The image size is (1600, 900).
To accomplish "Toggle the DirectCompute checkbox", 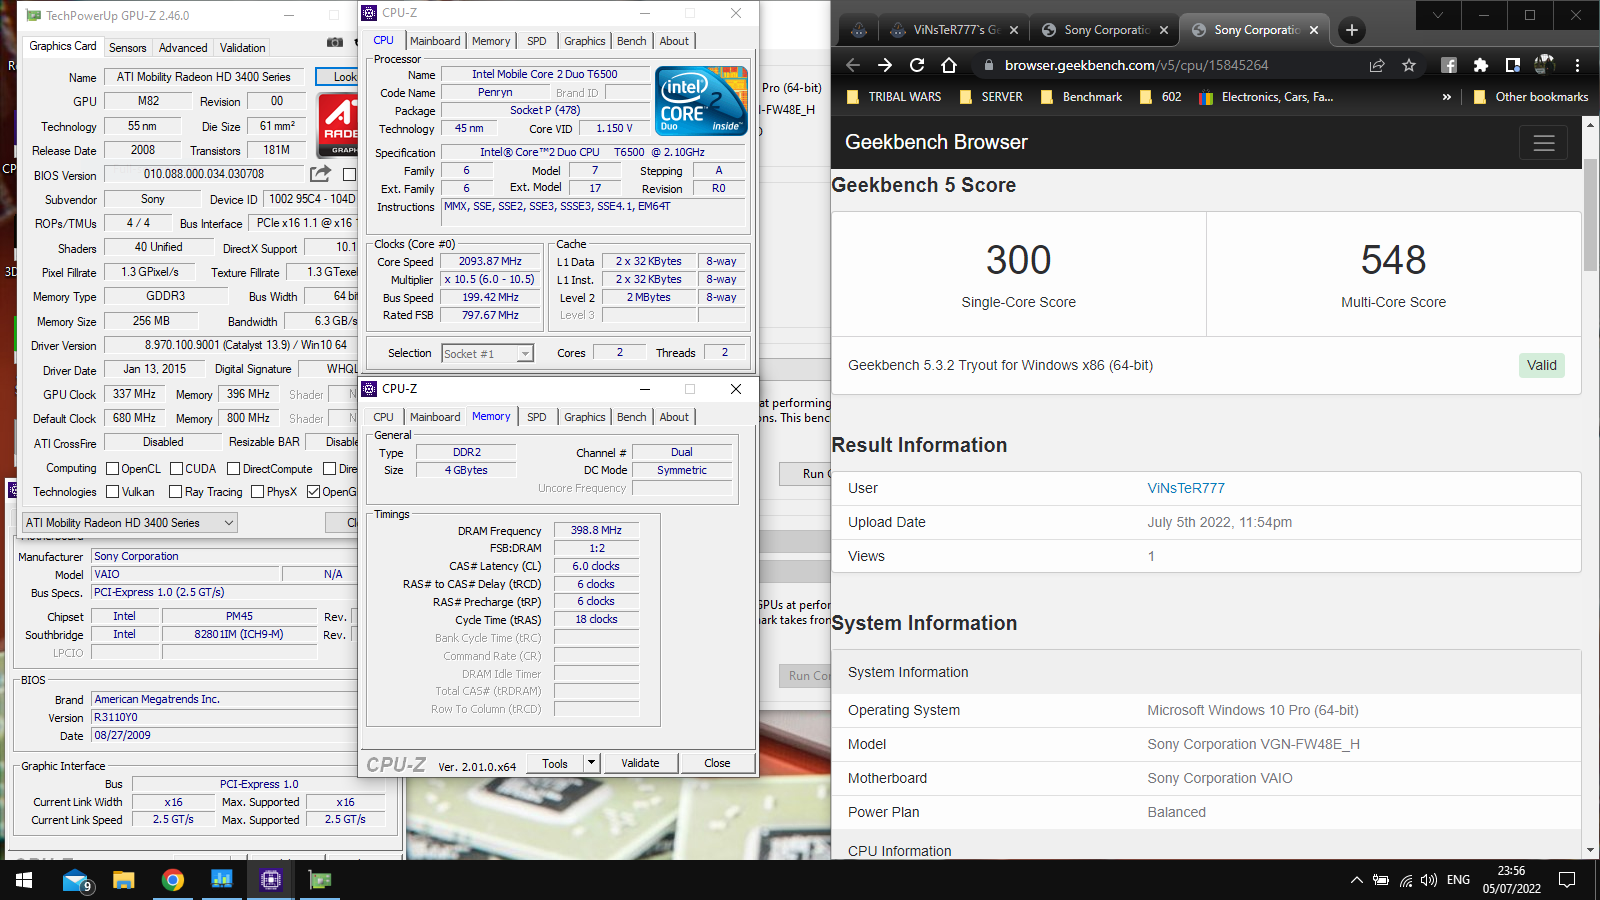I will (233, 469).
